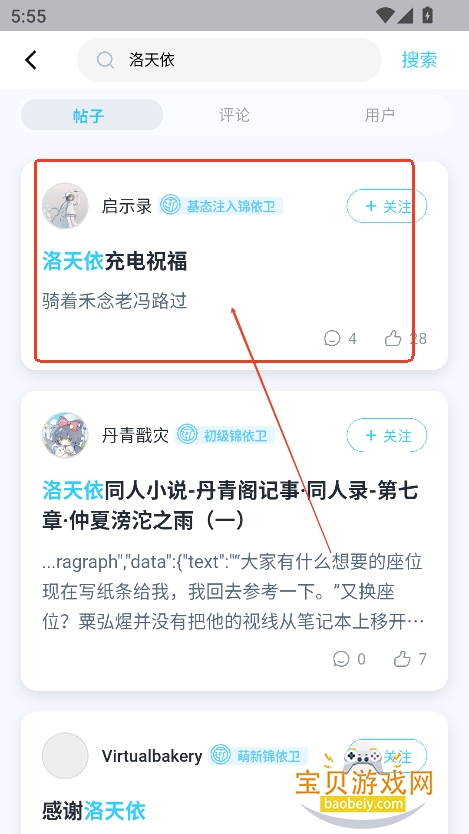The image size is (469, 834).
Task: Tap the comment icon on 洛天依充电祝福 post
Action: point(332,338)
